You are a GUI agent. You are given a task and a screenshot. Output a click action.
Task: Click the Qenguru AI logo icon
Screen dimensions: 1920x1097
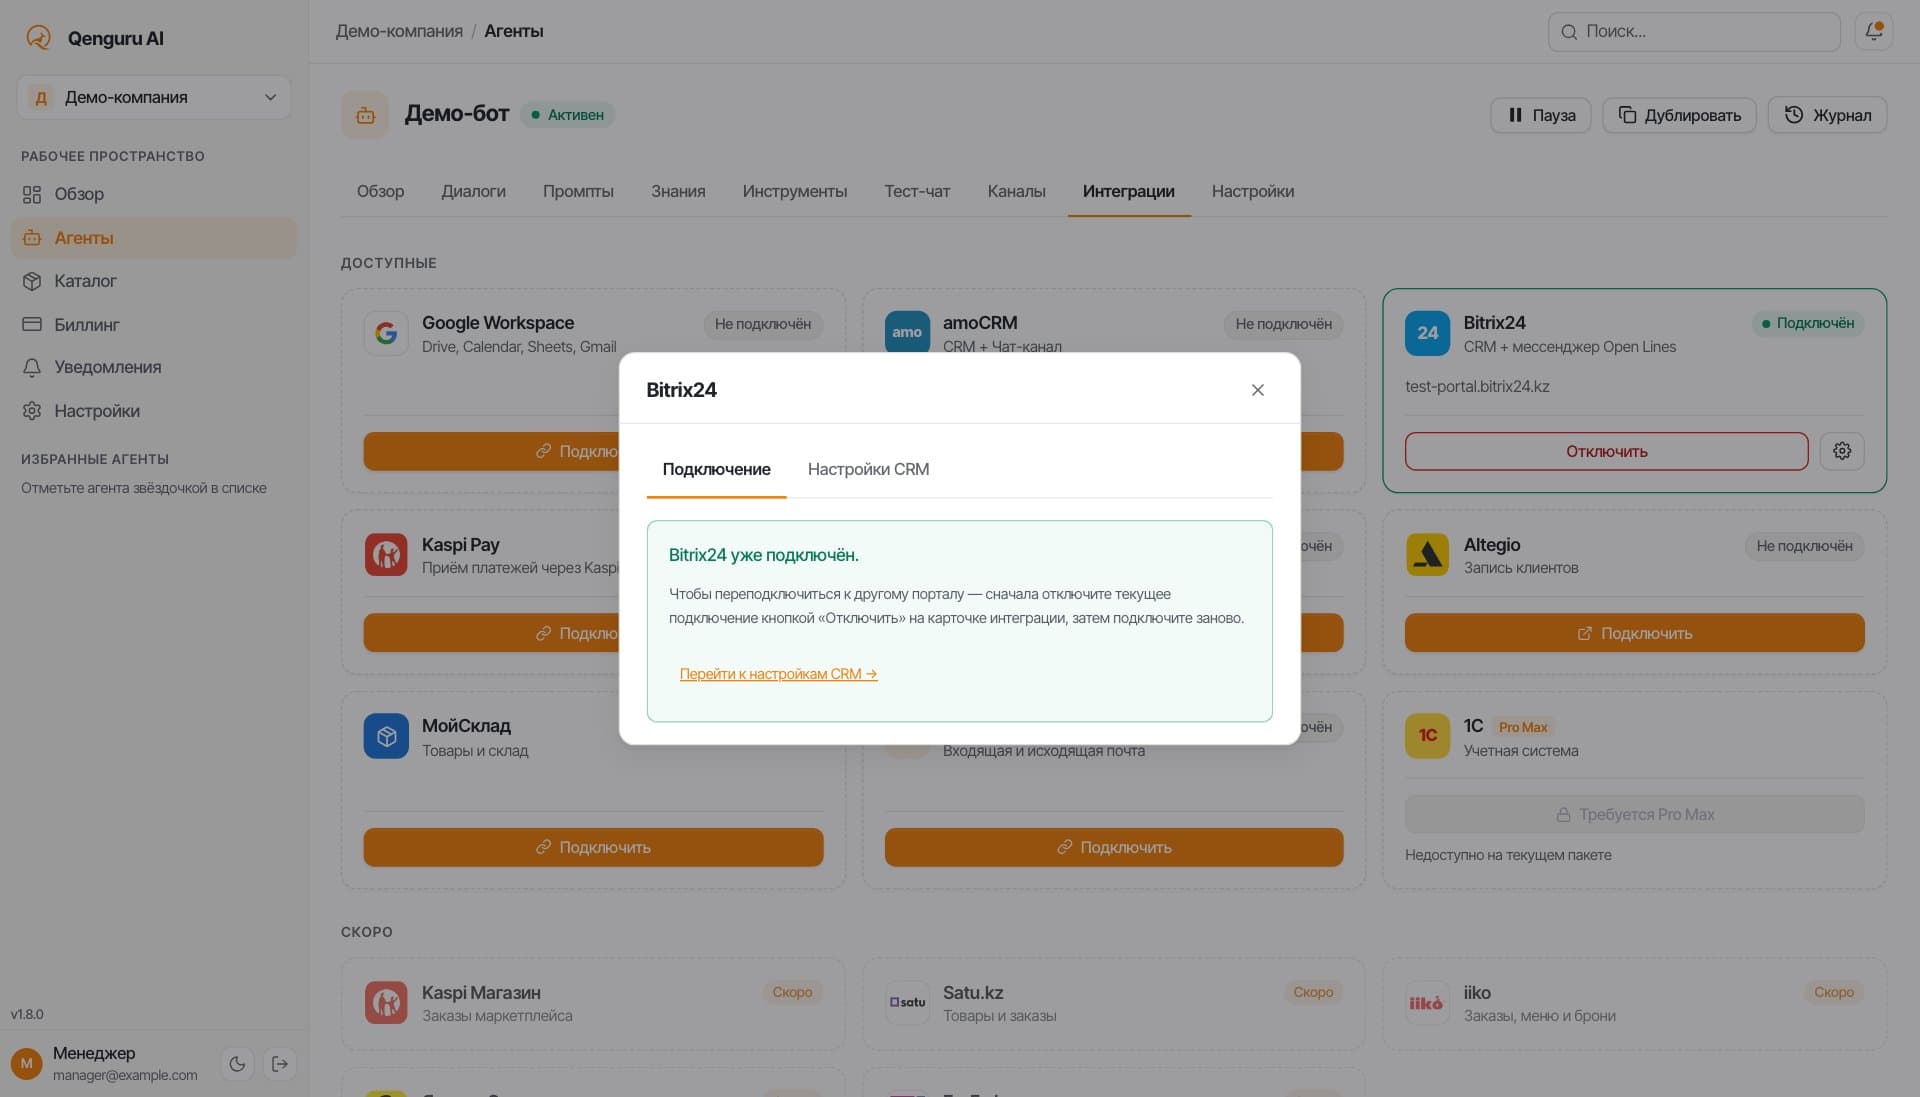click(x=38, y=38)
